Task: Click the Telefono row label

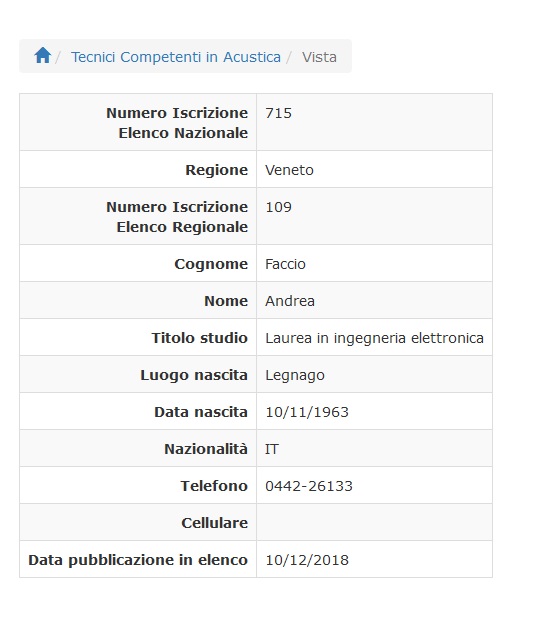Action: pyautogui.click(x=214, y=486)
